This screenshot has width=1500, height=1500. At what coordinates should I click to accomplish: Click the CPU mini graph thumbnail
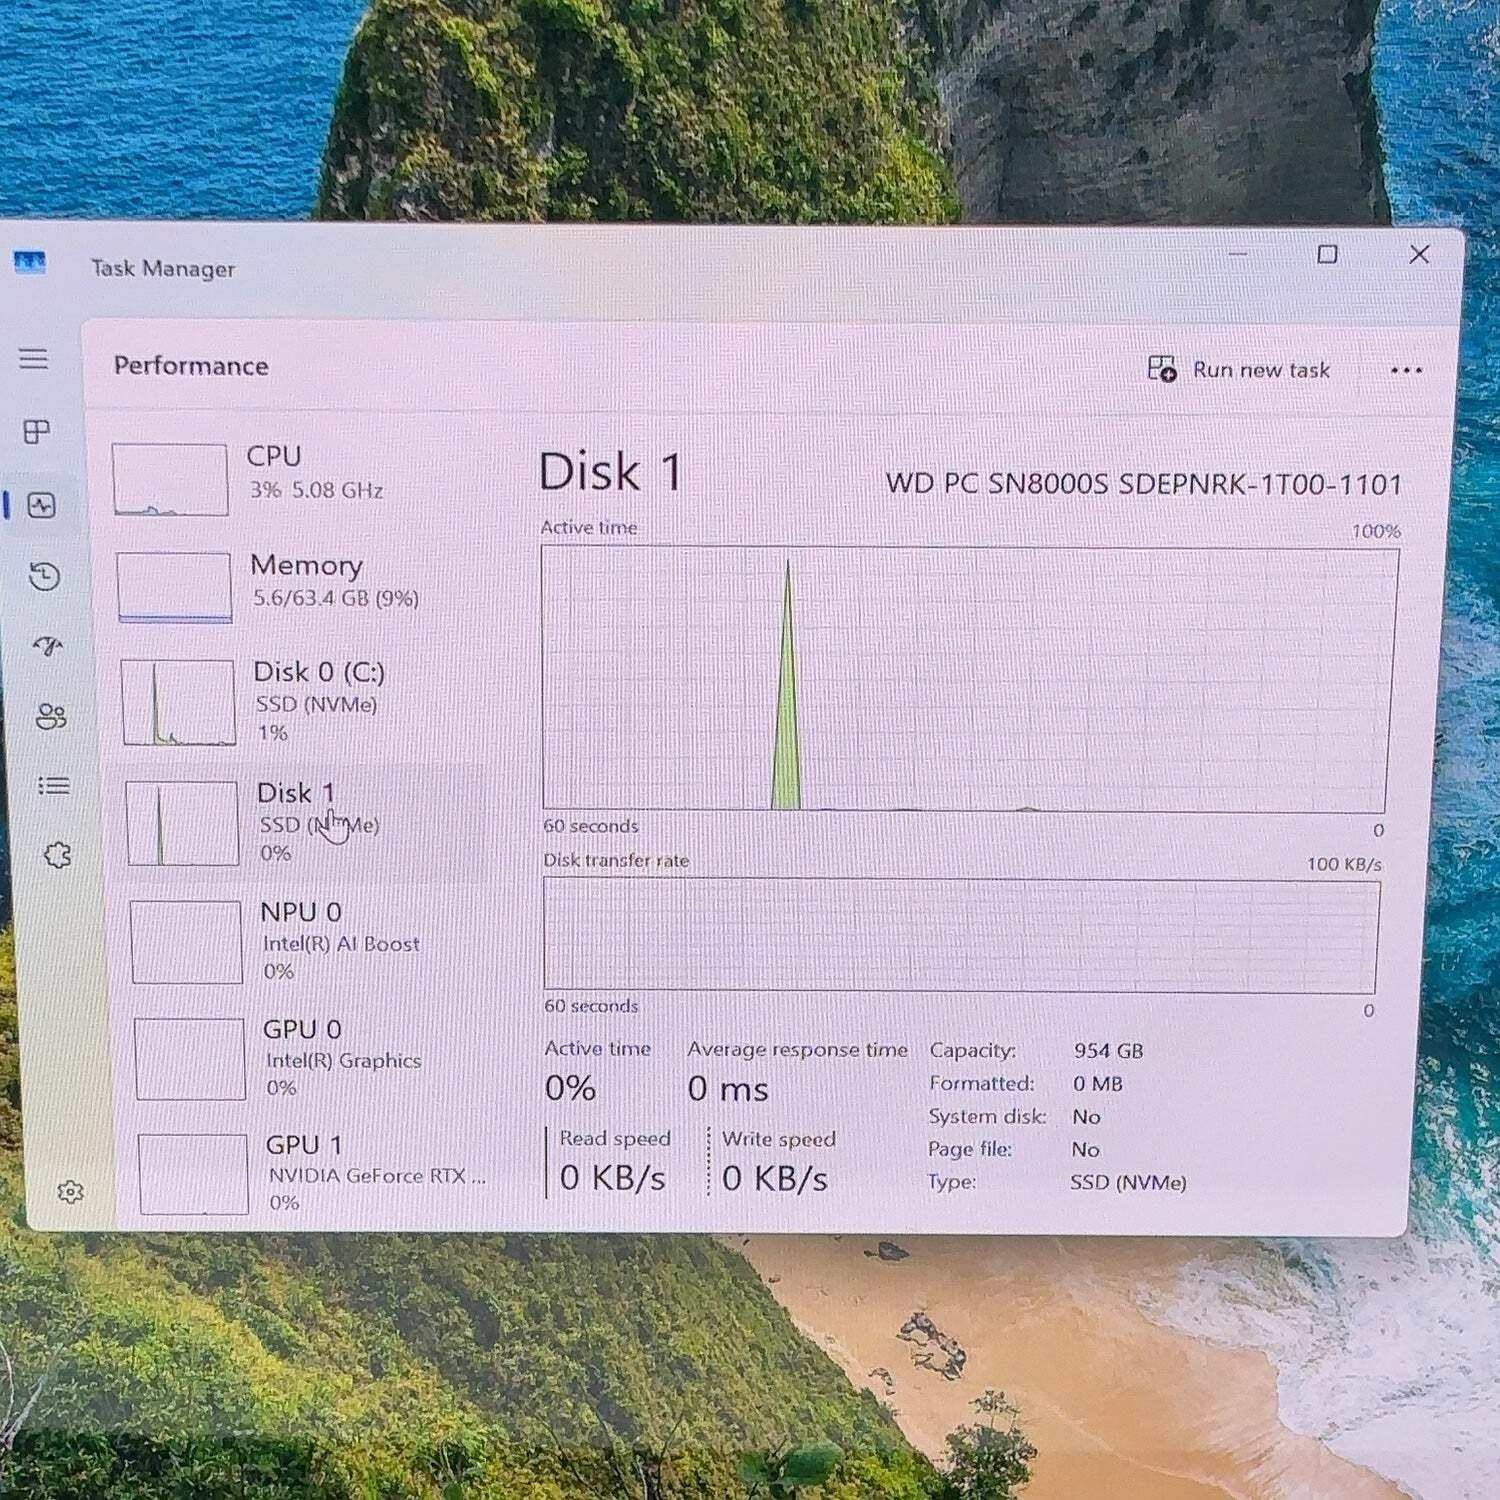coord(170,480)
